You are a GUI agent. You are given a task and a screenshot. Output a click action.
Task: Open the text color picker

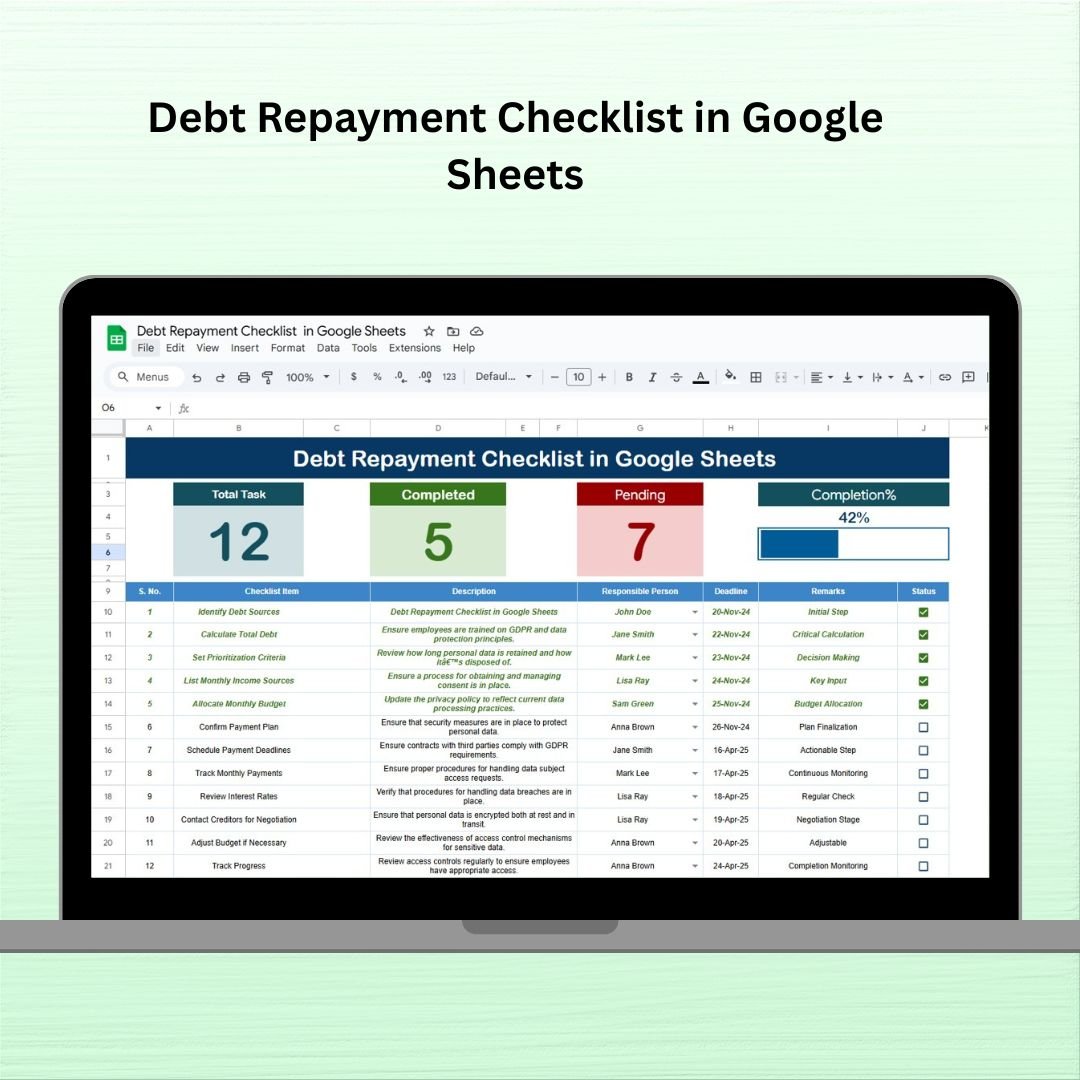700,377
